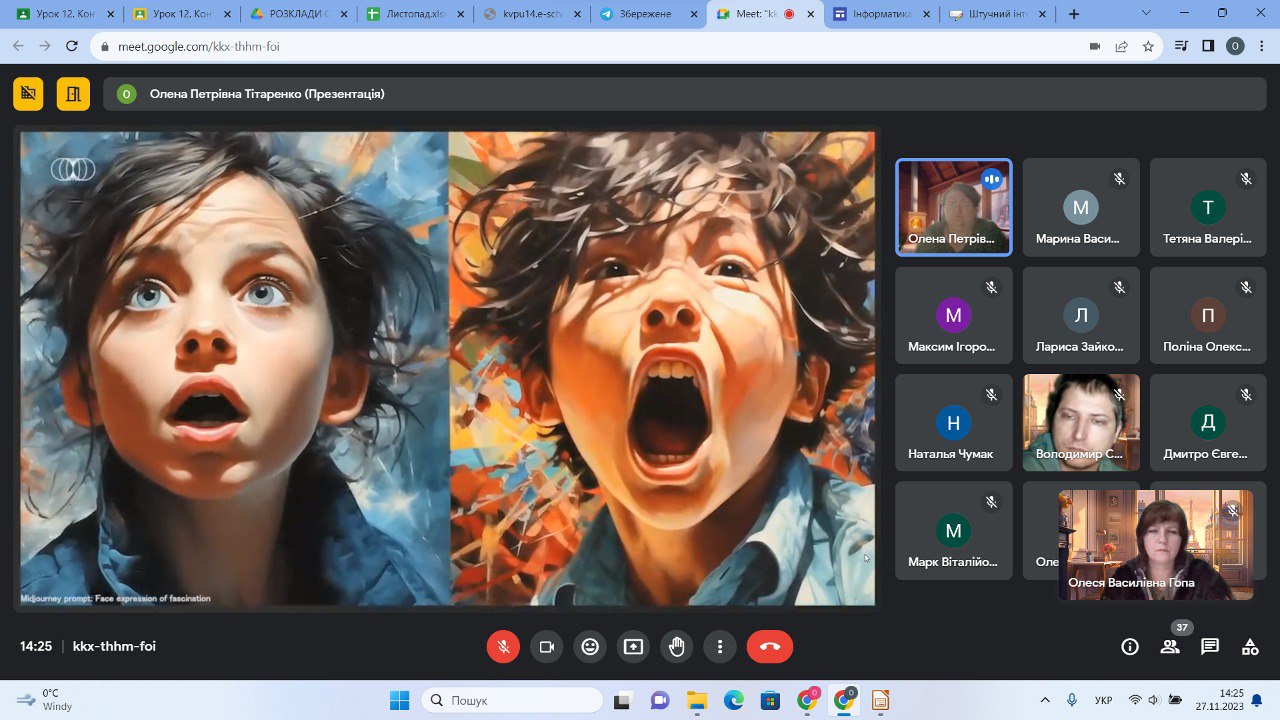This screenshot has height=720, width=1280.
Task: Open File Explorer from taskbar
Action: pos(696,700)
